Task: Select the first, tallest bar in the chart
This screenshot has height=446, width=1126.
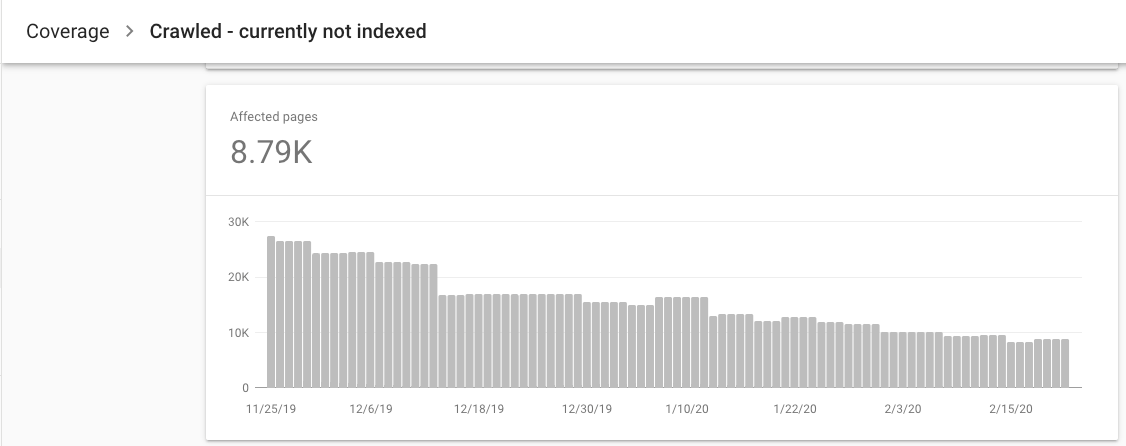Action: click(271, 312)
